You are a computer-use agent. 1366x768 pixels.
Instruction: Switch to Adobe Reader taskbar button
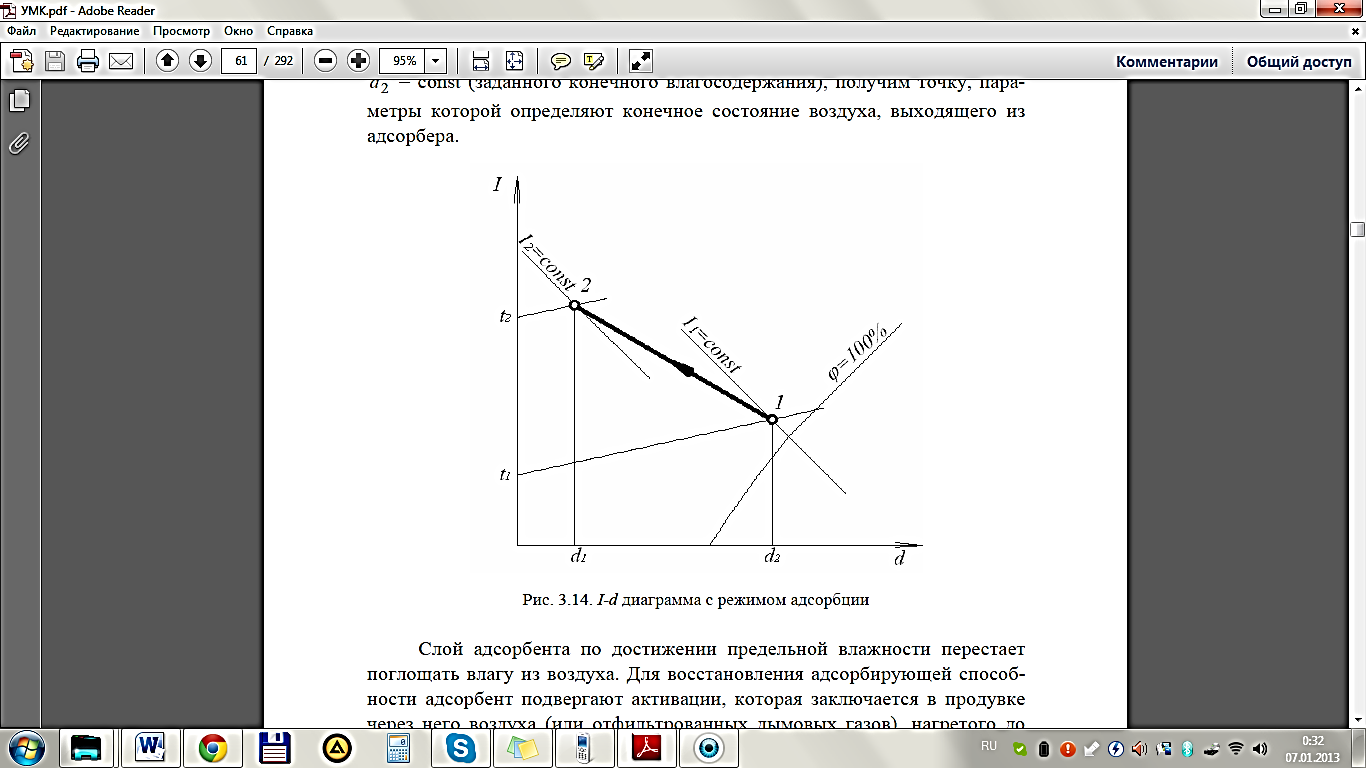point(647,747)
